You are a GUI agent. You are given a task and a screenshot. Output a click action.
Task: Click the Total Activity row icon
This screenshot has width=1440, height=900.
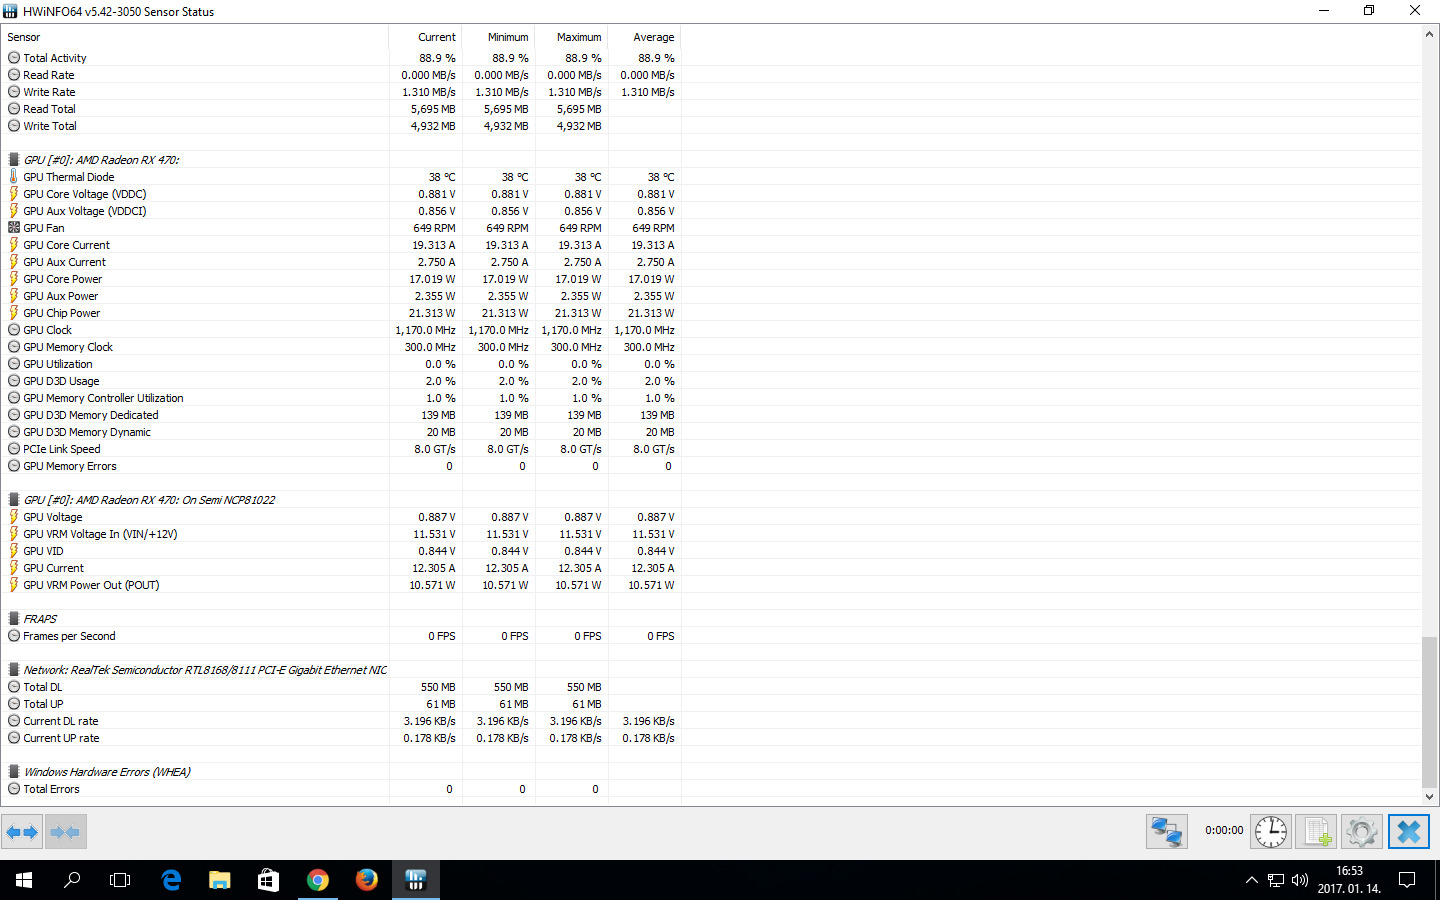click(x=14, y=58)
